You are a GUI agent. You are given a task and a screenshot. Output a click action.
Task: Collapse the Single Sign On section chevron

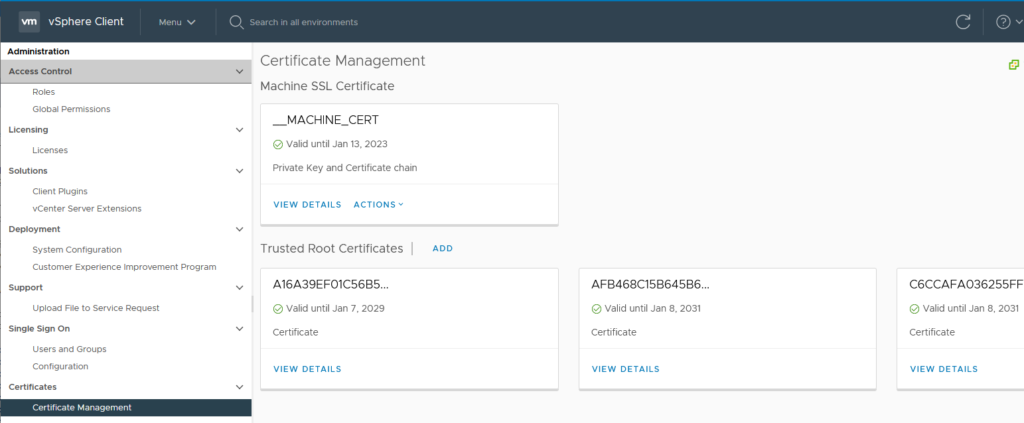(x=239, y=328)
